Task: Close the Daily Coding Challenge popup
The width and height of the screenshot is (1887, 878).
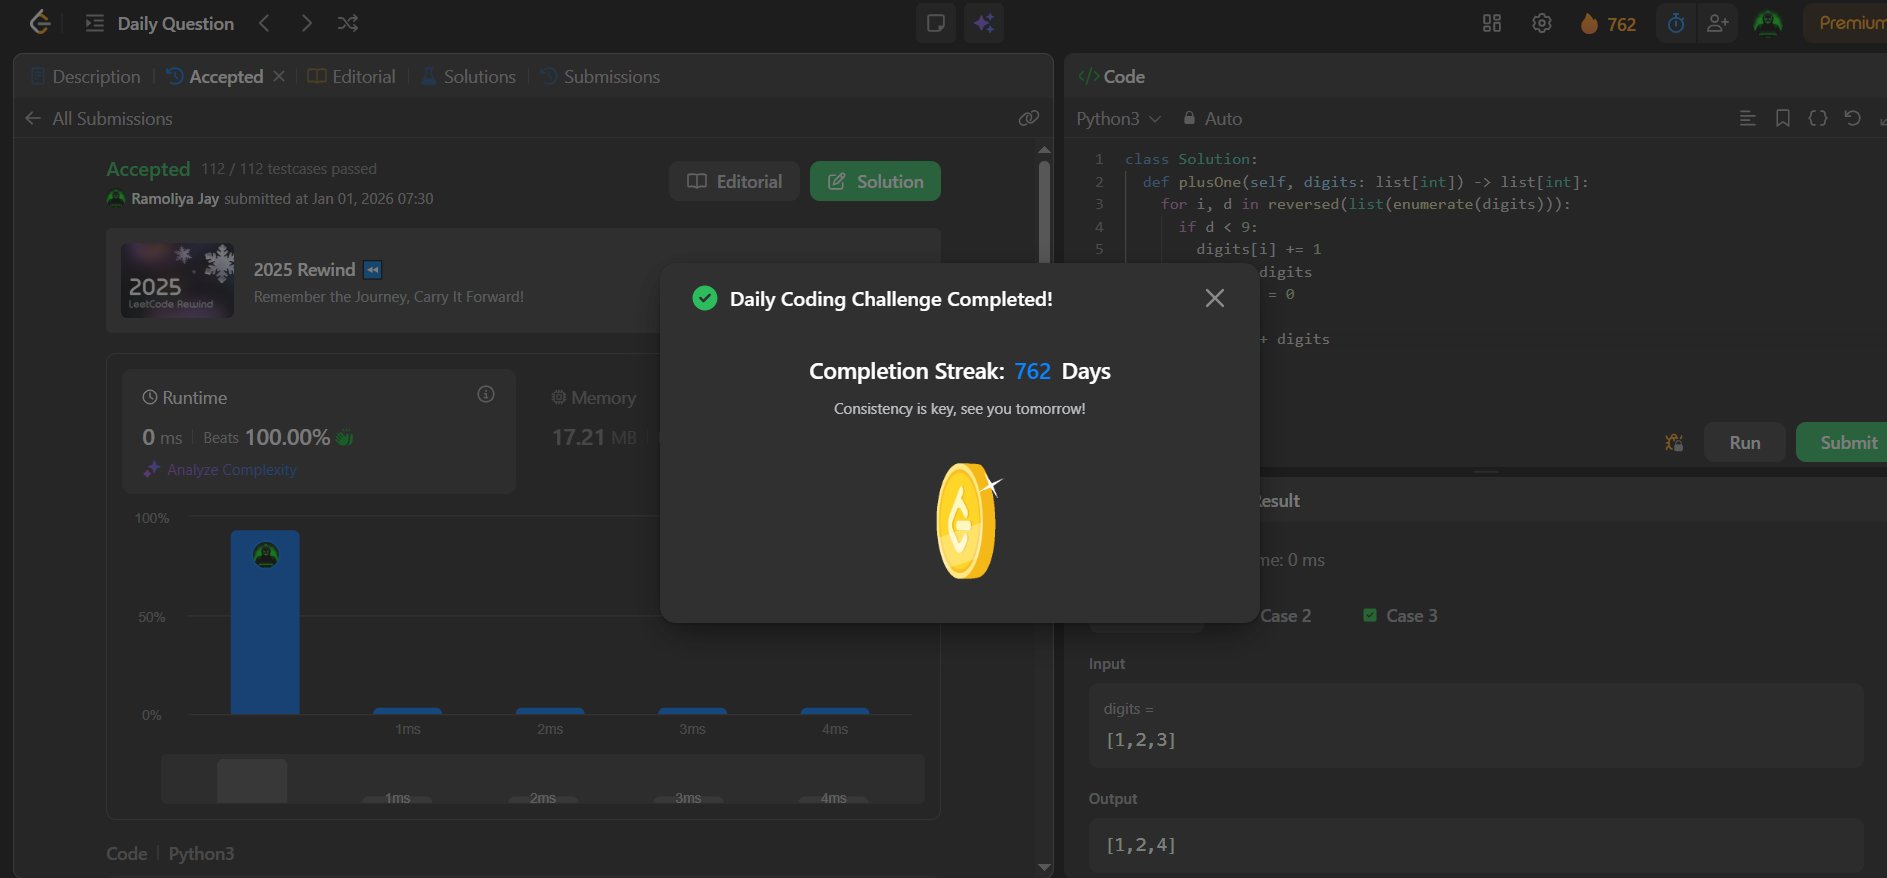Action: click(x=1214, y=298)
